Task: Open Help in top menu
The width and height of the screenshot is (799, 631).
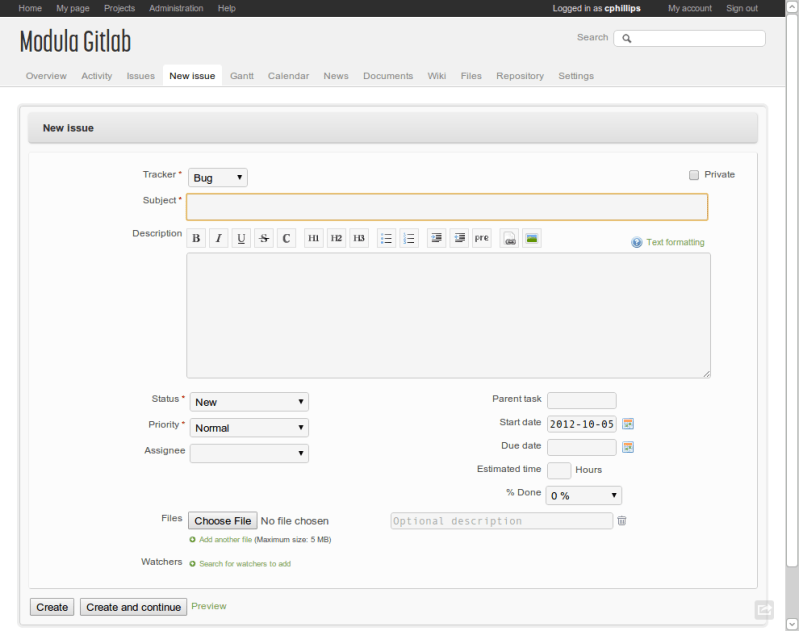Action: [227, 8]
